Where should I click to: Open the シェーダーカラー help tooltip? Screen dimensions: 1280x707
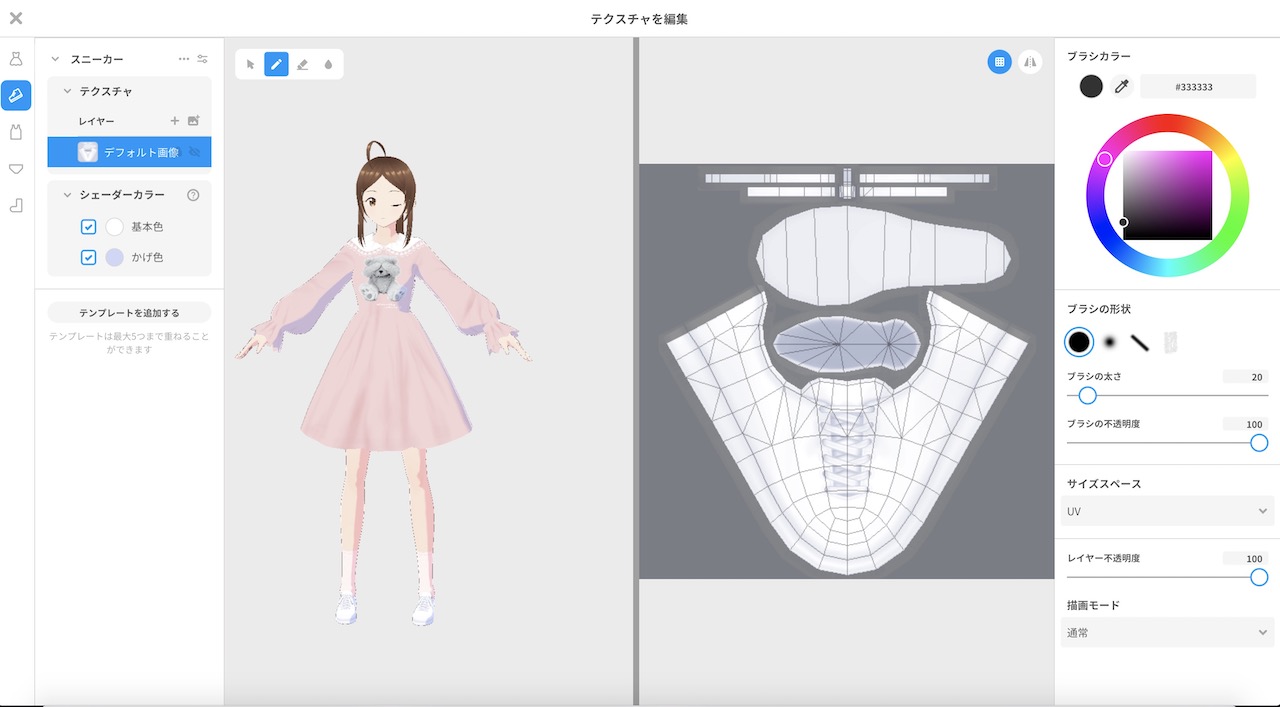pyautogui.click(x=195, y=194)
